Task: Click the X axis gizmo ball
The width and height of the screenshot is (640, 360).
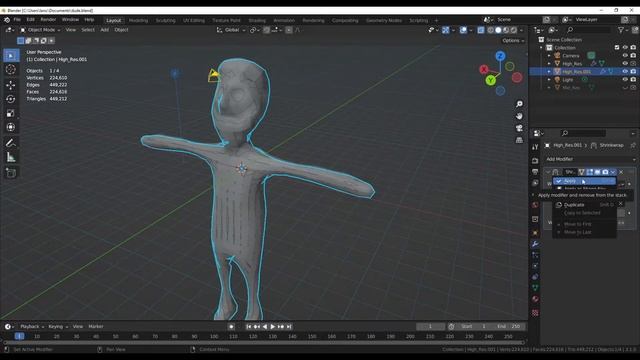Action: (x=484, y=69)
